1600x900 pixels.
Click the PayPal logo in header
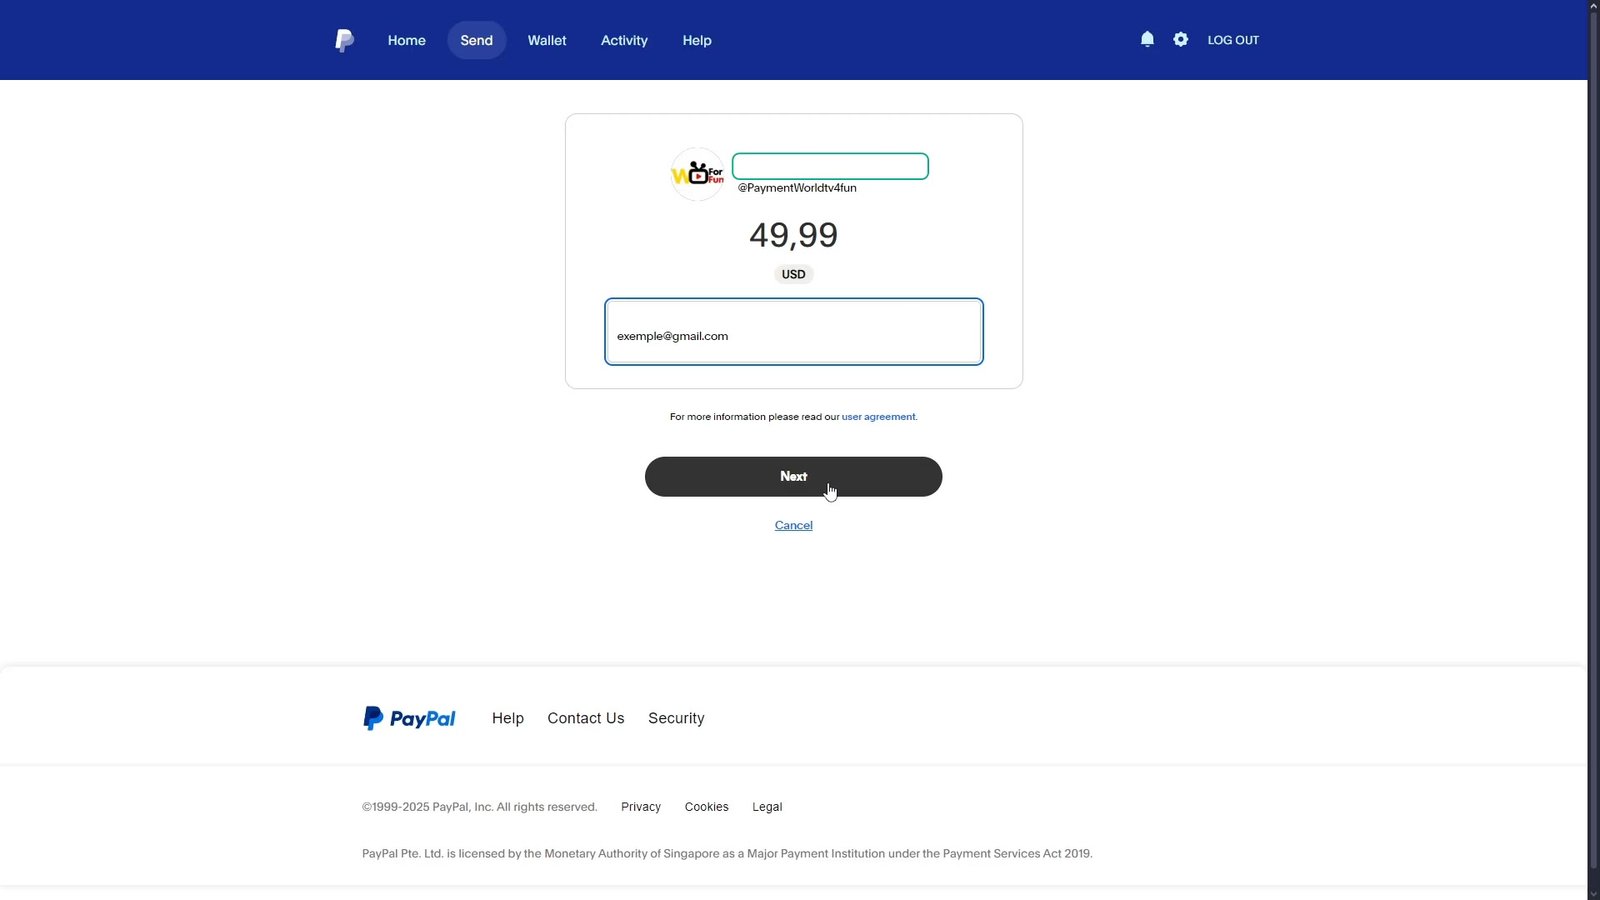pos(344,40)
